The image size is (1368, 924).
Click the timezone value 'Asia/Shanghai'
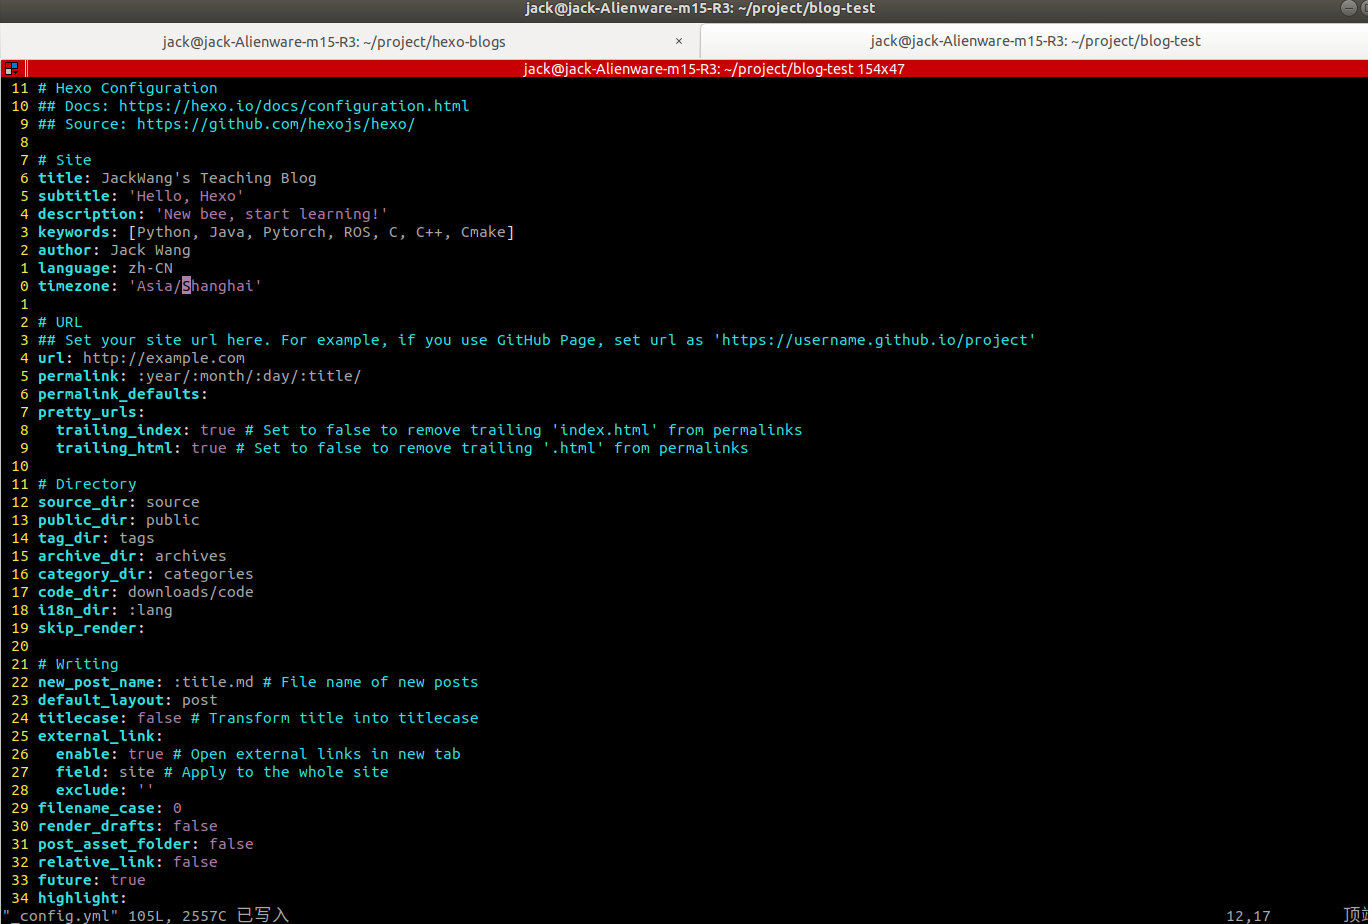pyautogui.click(x=195, y=286)
